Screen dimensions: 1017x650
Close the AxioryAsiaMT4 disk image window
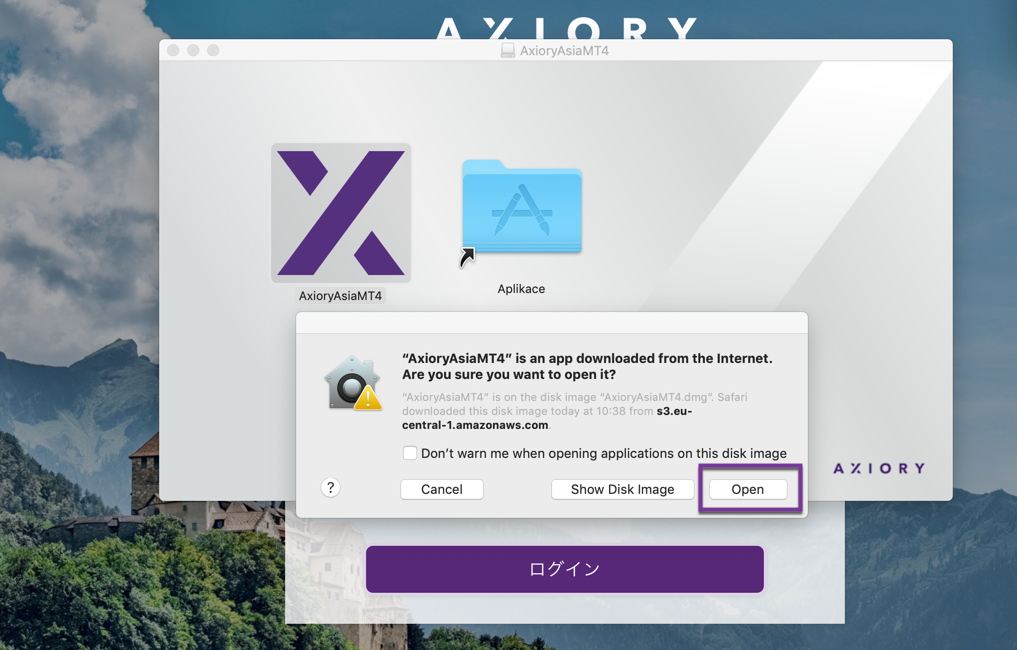pos(173,50)
